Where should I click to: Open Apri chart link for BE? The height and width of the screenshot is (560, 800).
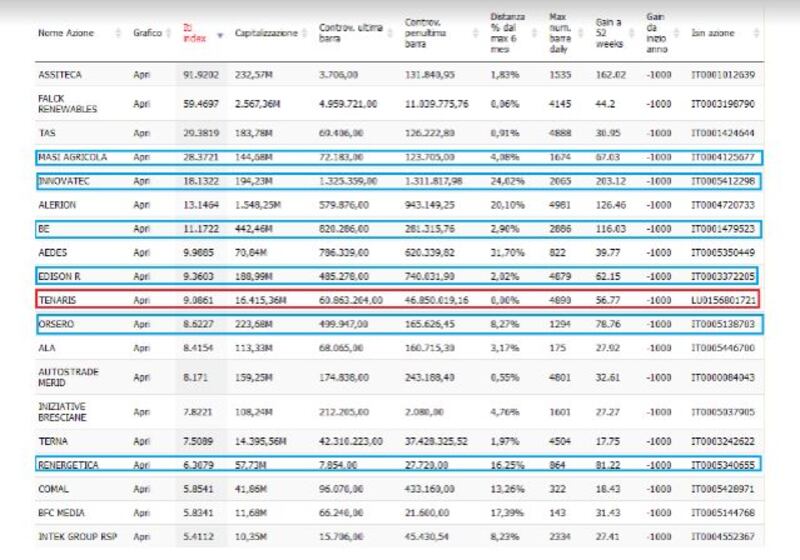(x=141, y=229)
